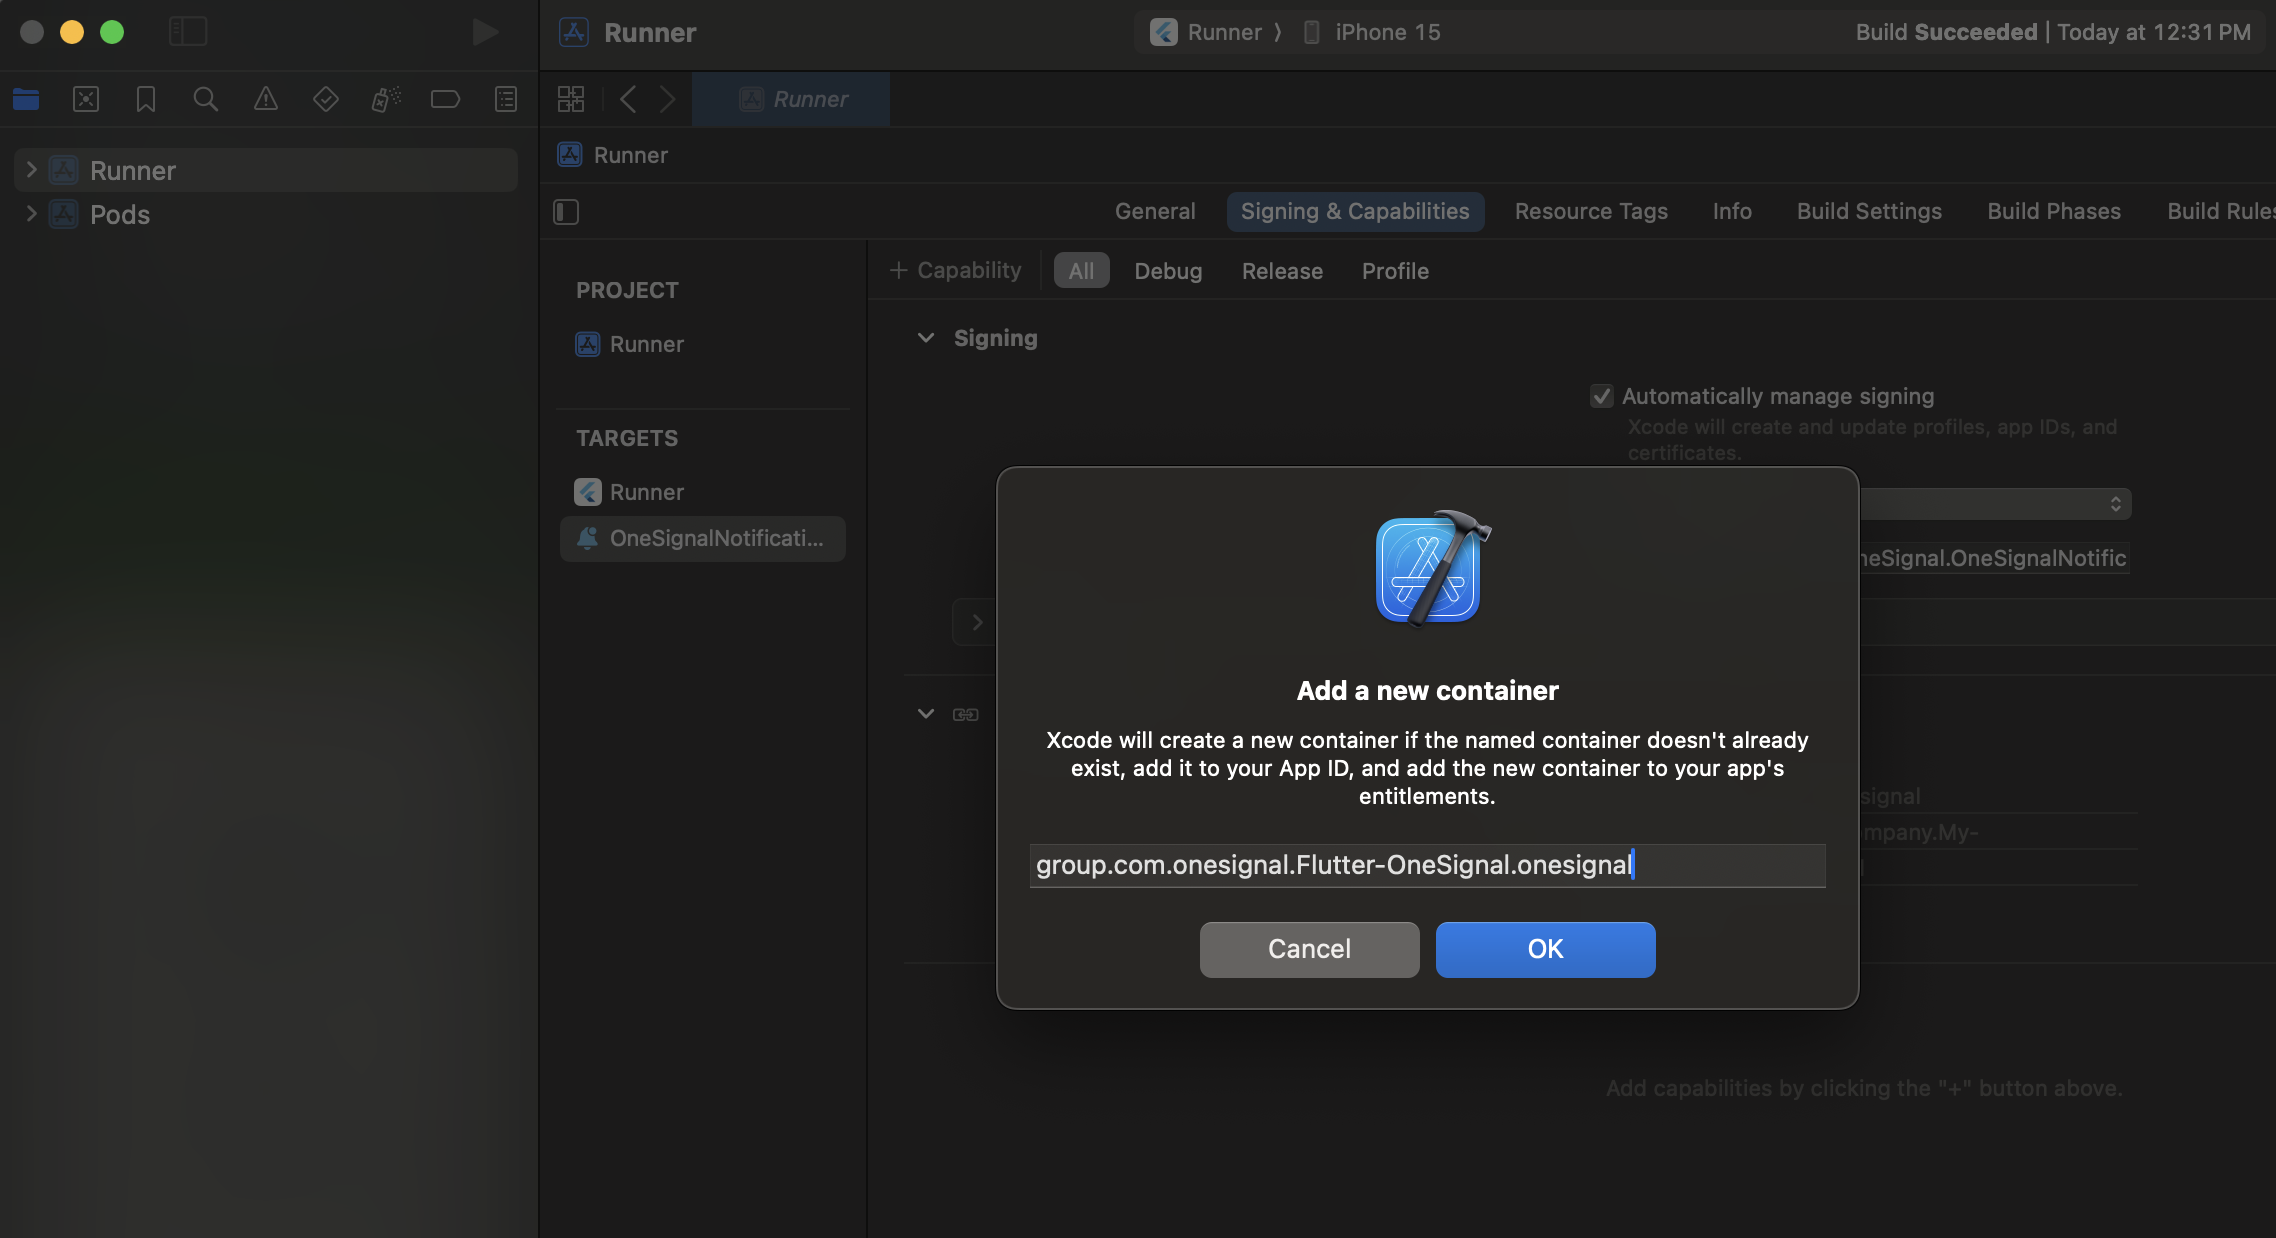Toggle the navigator sidebar button in title bar
Screen dimensions: 2276x1238
[188, 32]
